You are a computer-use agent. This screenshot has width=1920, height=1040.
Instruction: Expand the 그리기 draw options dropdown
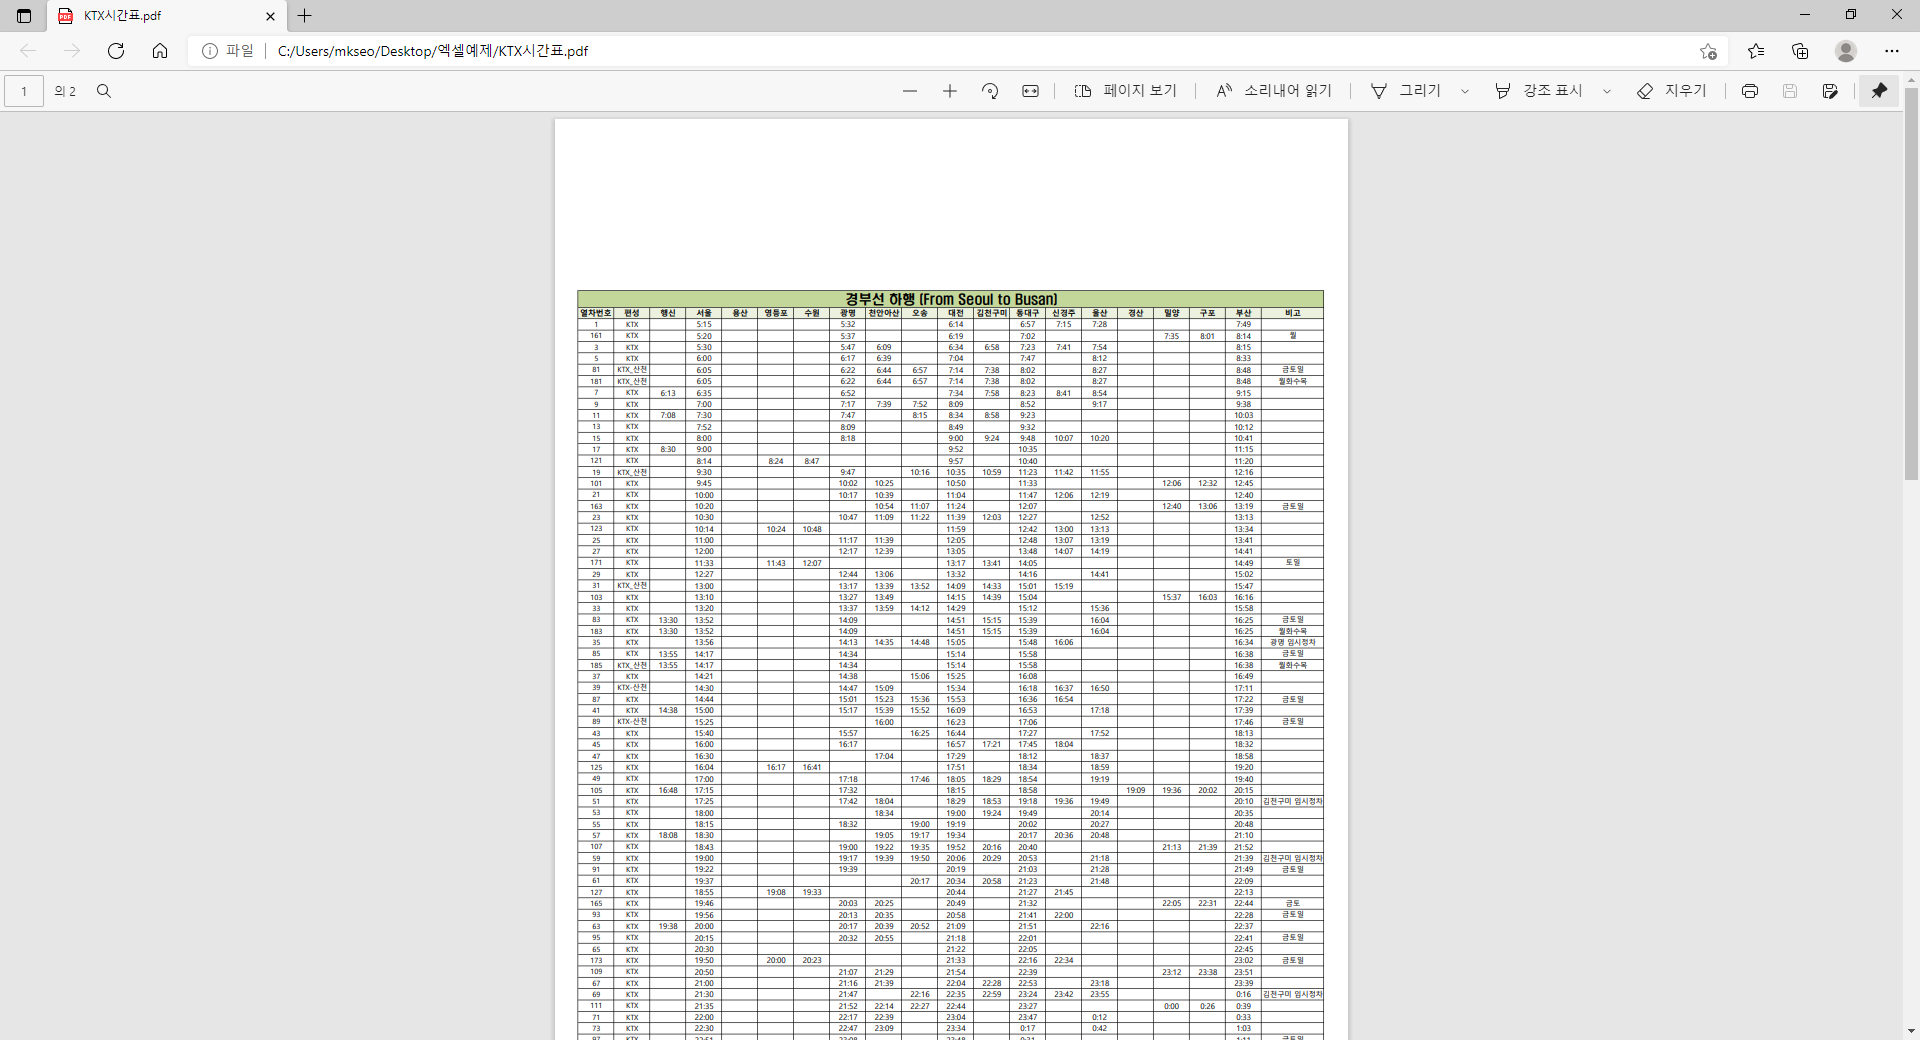coord(1465,91)
